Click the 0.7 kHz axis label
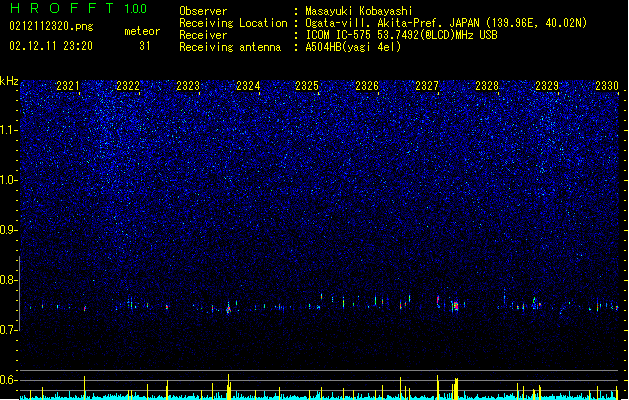The height and width of the screenshot is (400, 629). (8, 330)
